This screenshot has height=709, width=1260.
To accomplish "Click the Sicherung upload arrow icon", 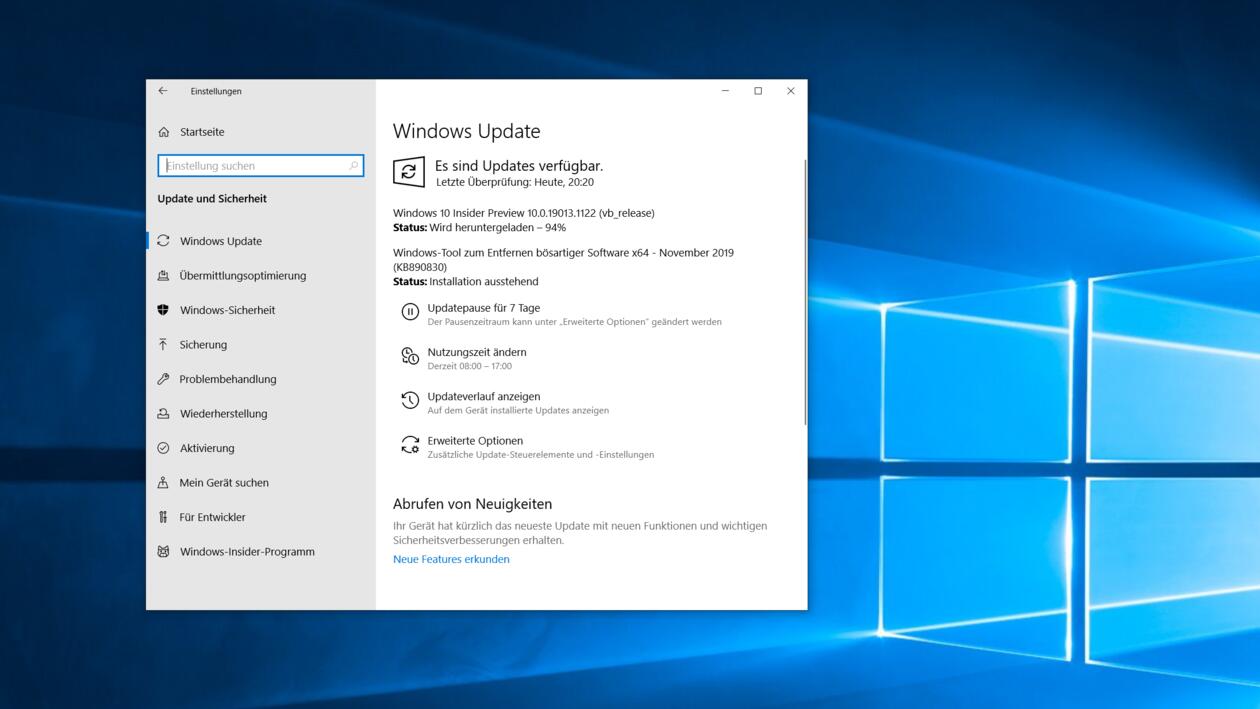I will (x=164, y=345).
